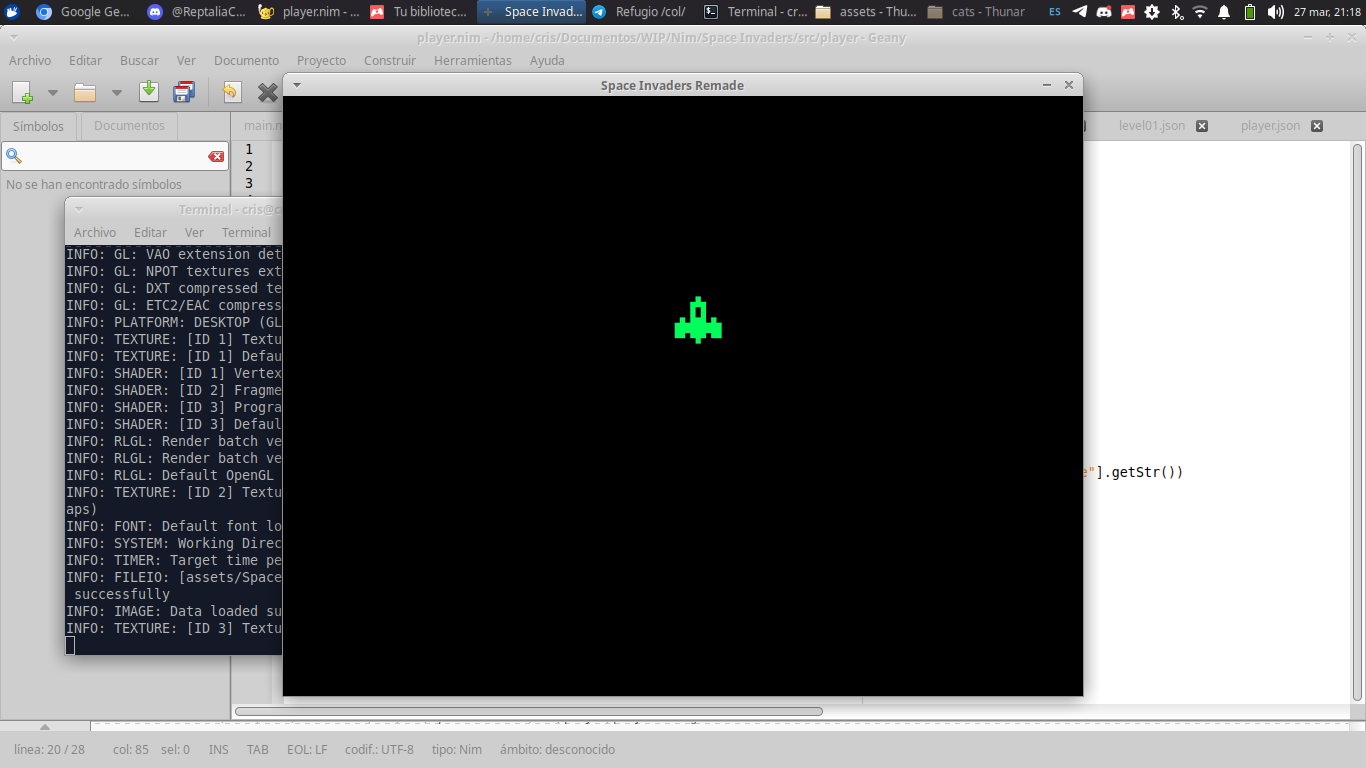1366x768 pixels.
Task: Close the player.json tab
Action: pos(1317,126)
